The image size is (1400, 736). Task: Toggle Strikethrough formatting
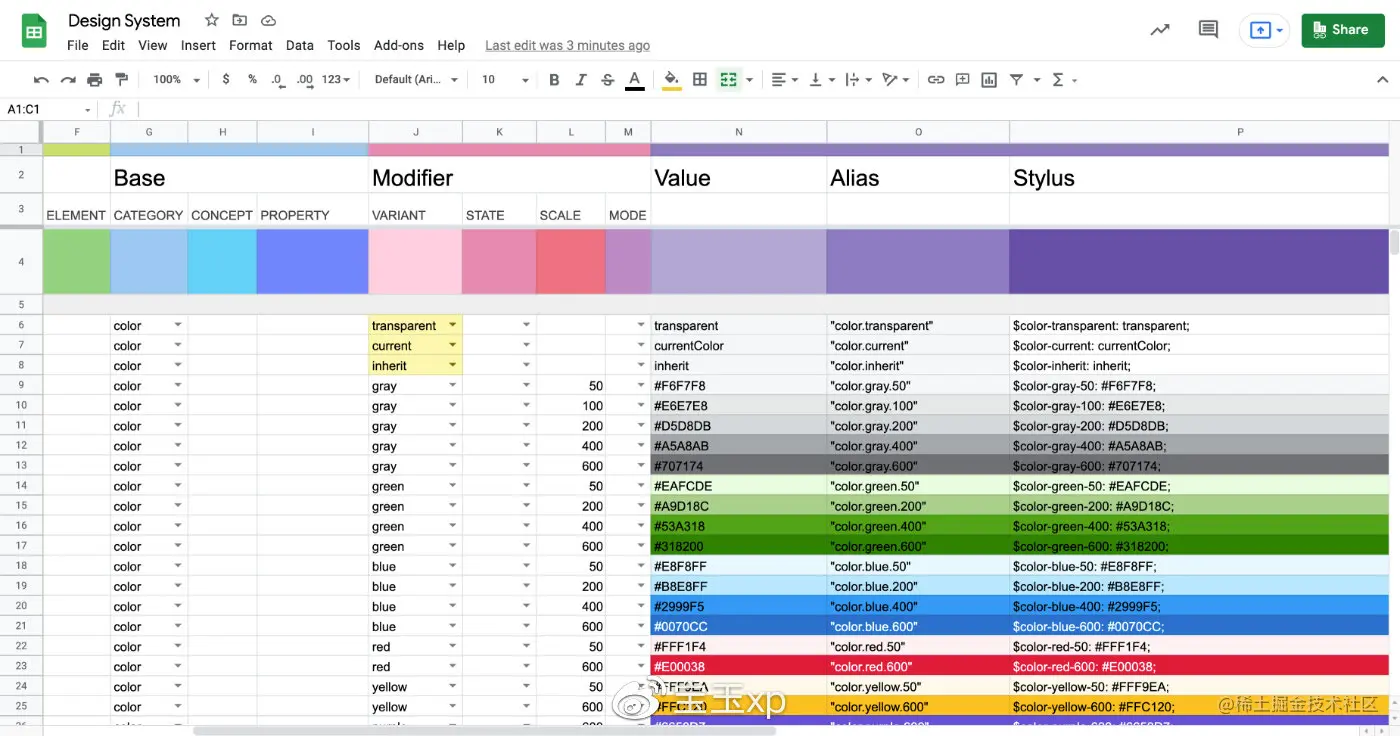point(607,80)
